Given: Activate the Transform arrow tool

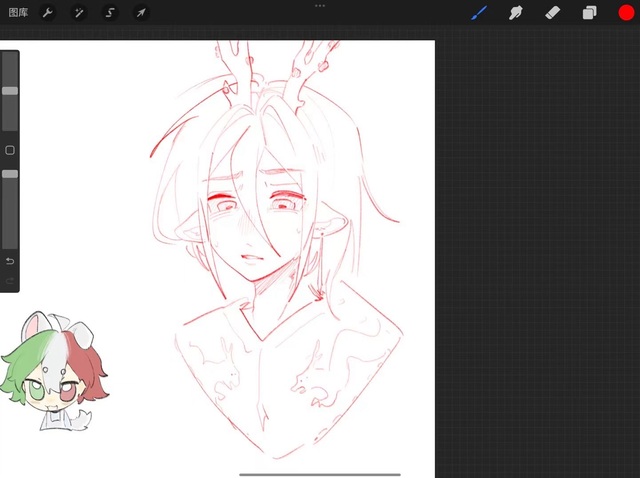Looking at the screenshot, I should (141, 13).
